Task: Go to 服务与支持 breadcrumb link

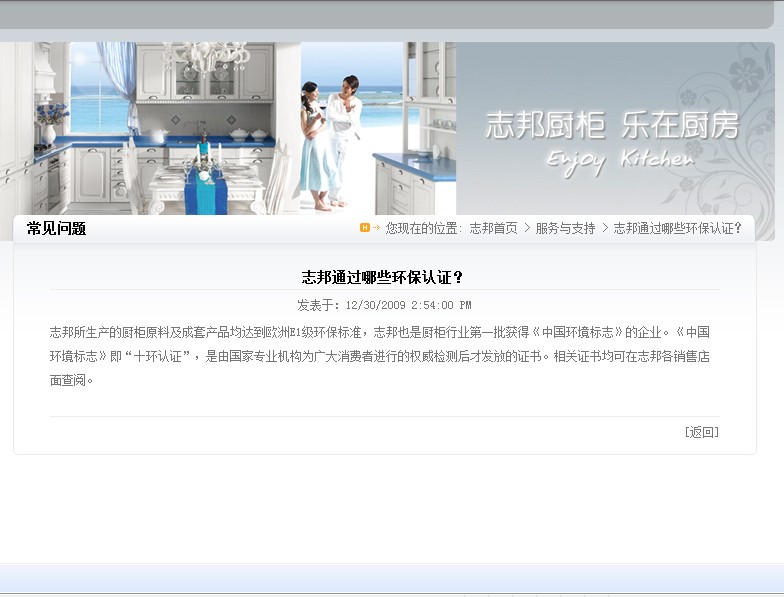Action: (x=565, y=228)
